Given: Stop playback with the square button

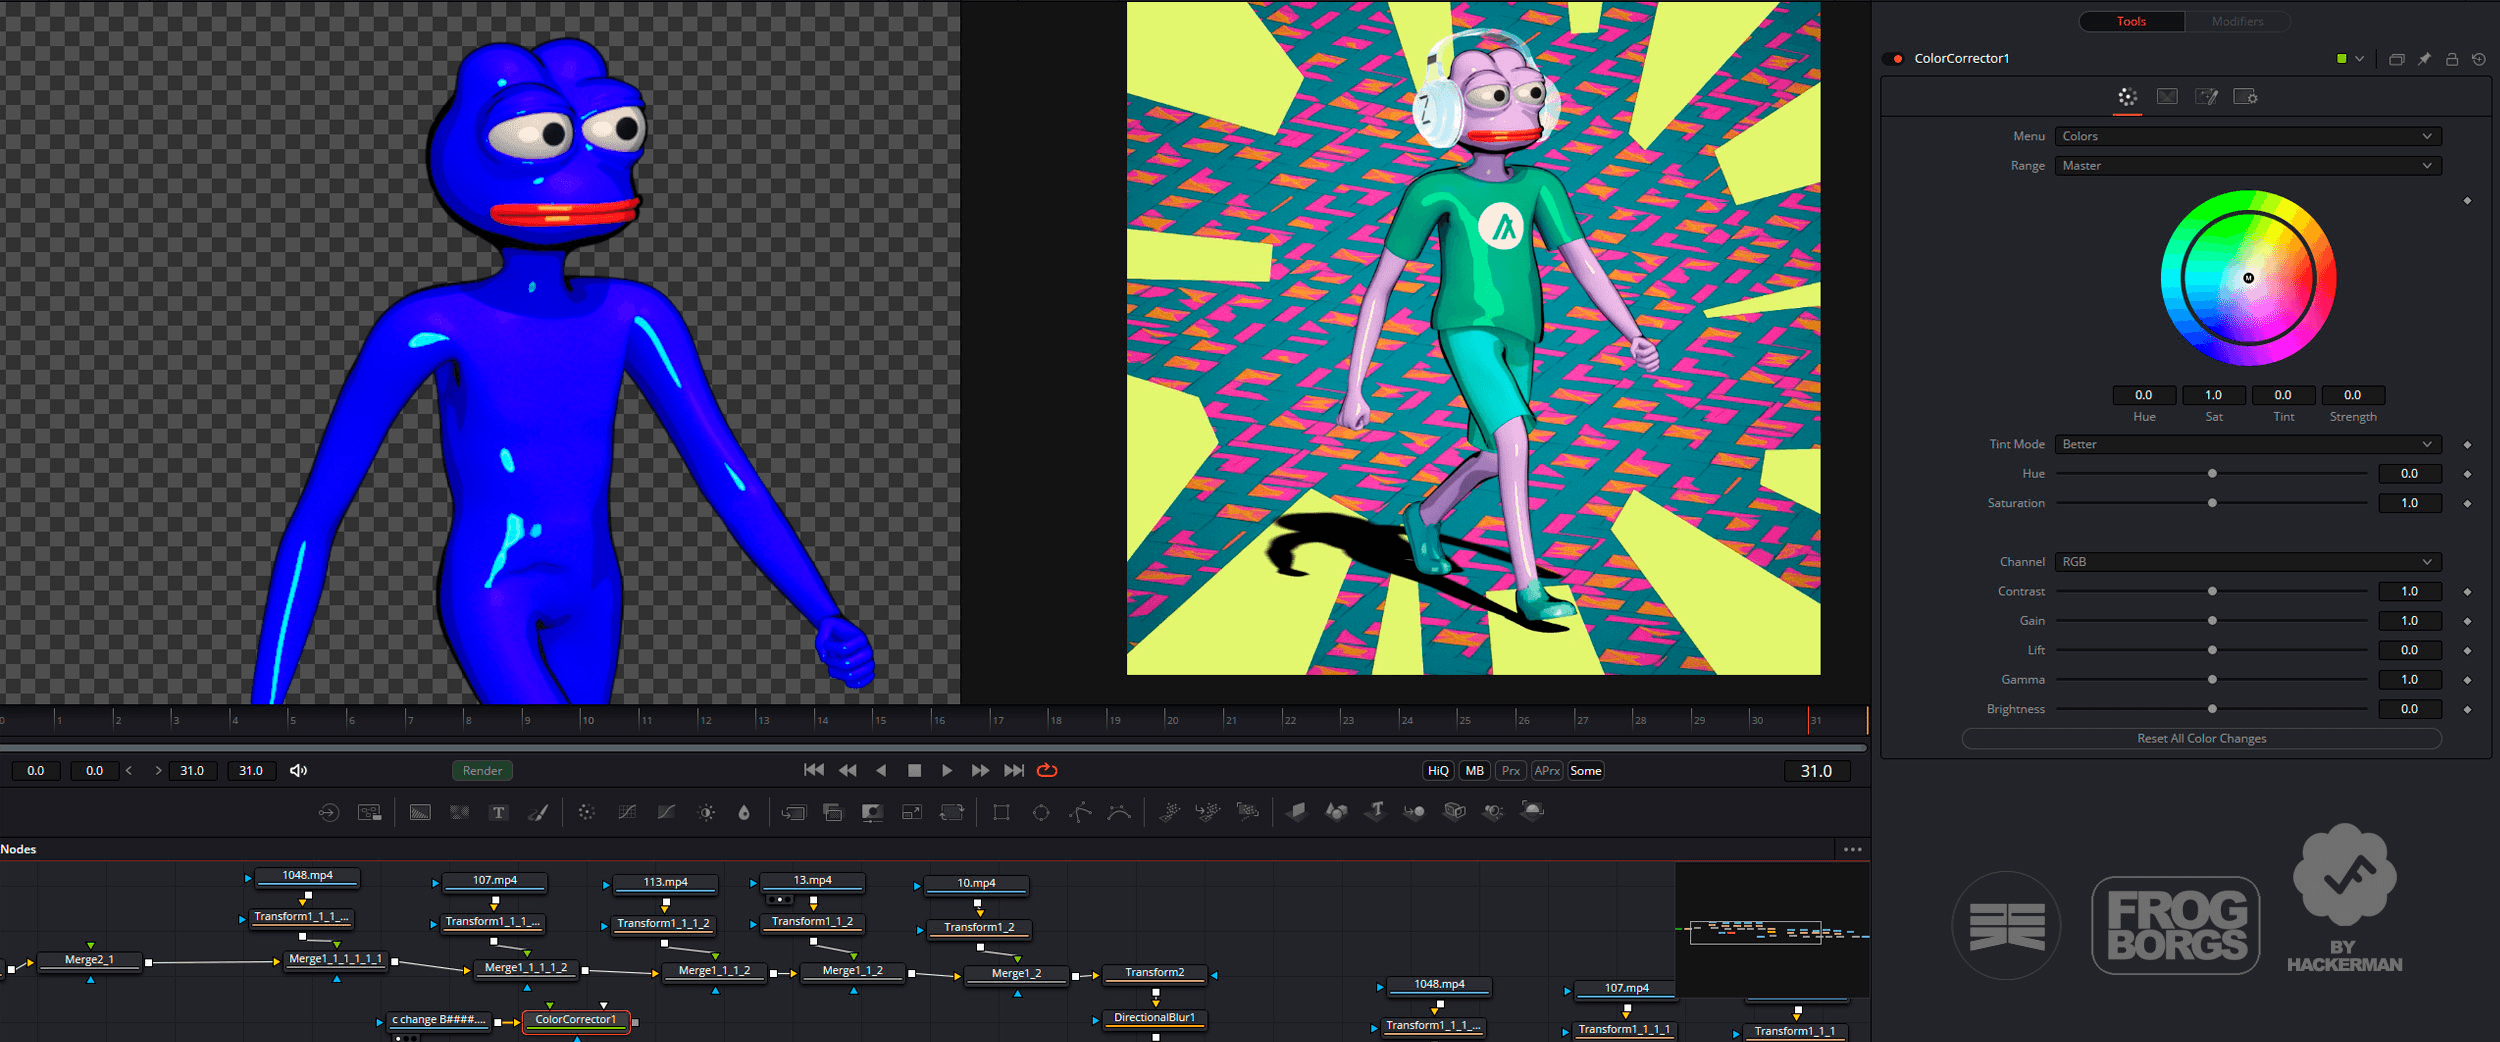Looking at the screenshot, I should click(x=914, y=770).
